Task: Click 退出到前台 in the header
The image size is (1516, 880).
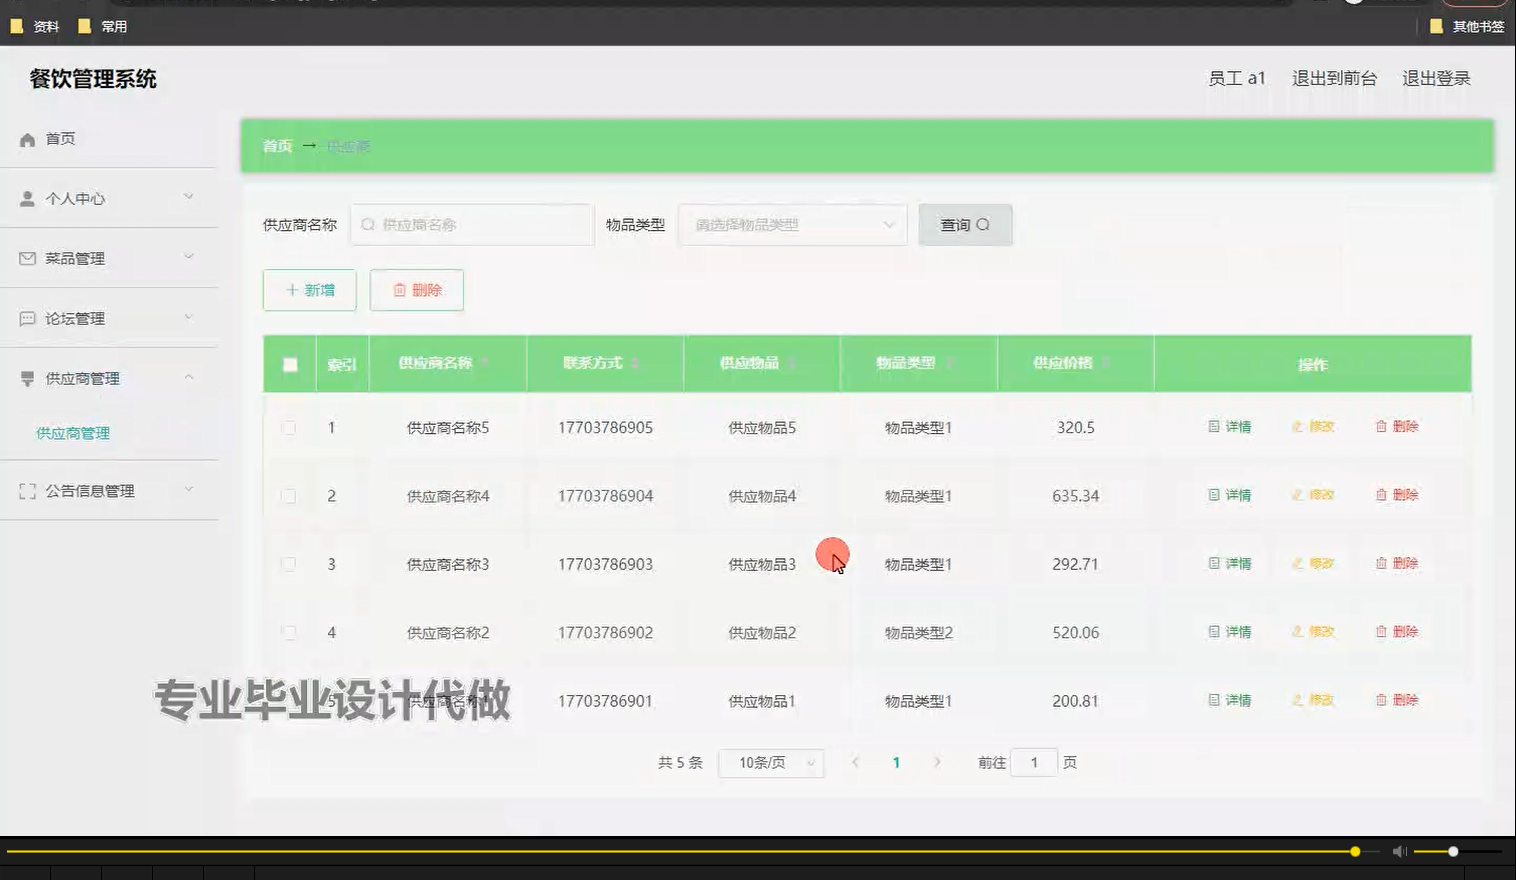Action: (x=1334, y=78)
